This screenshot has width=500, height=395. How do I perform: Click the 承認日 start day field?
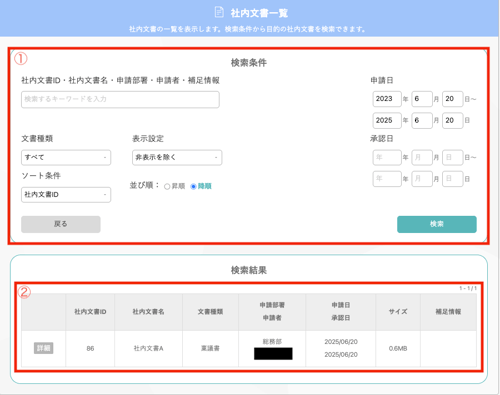coord(453,157)
